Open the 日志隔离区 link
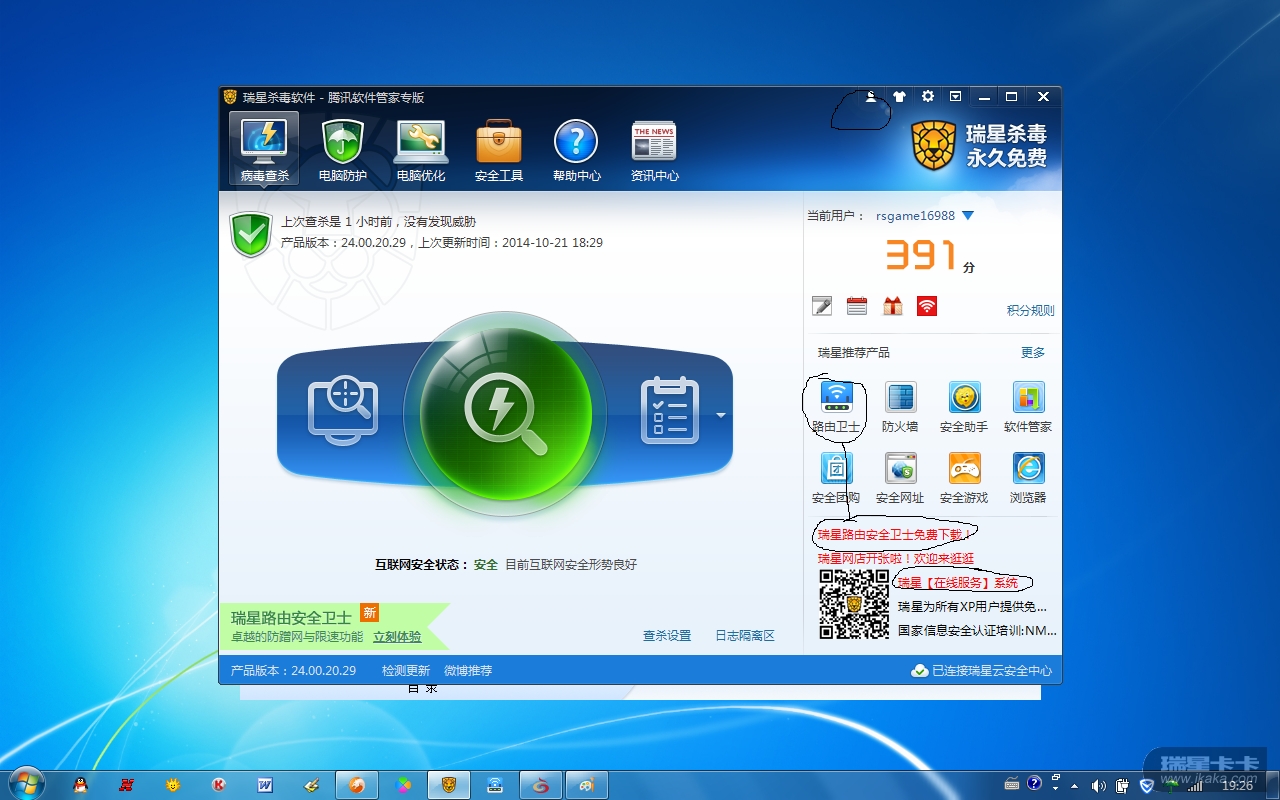This screenshot has height=800, width=1280. (745, 636)
